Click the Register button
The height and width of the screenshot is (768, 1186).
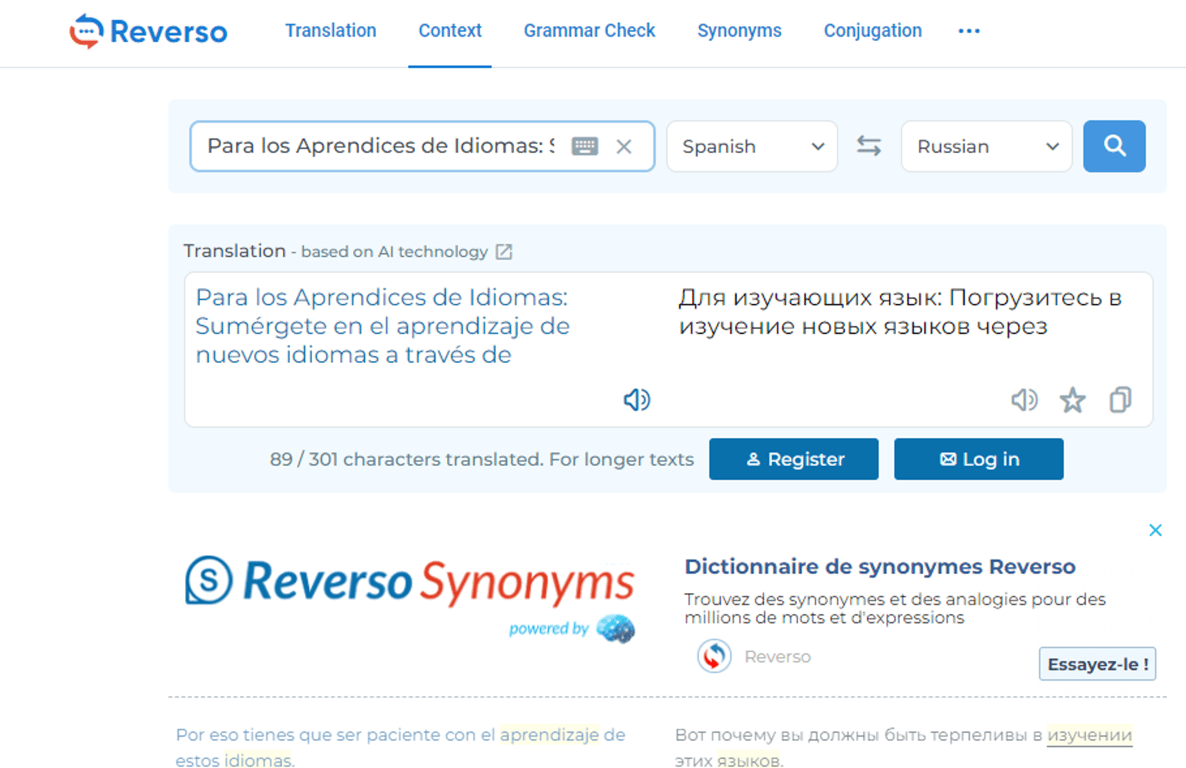coord(793,459)
